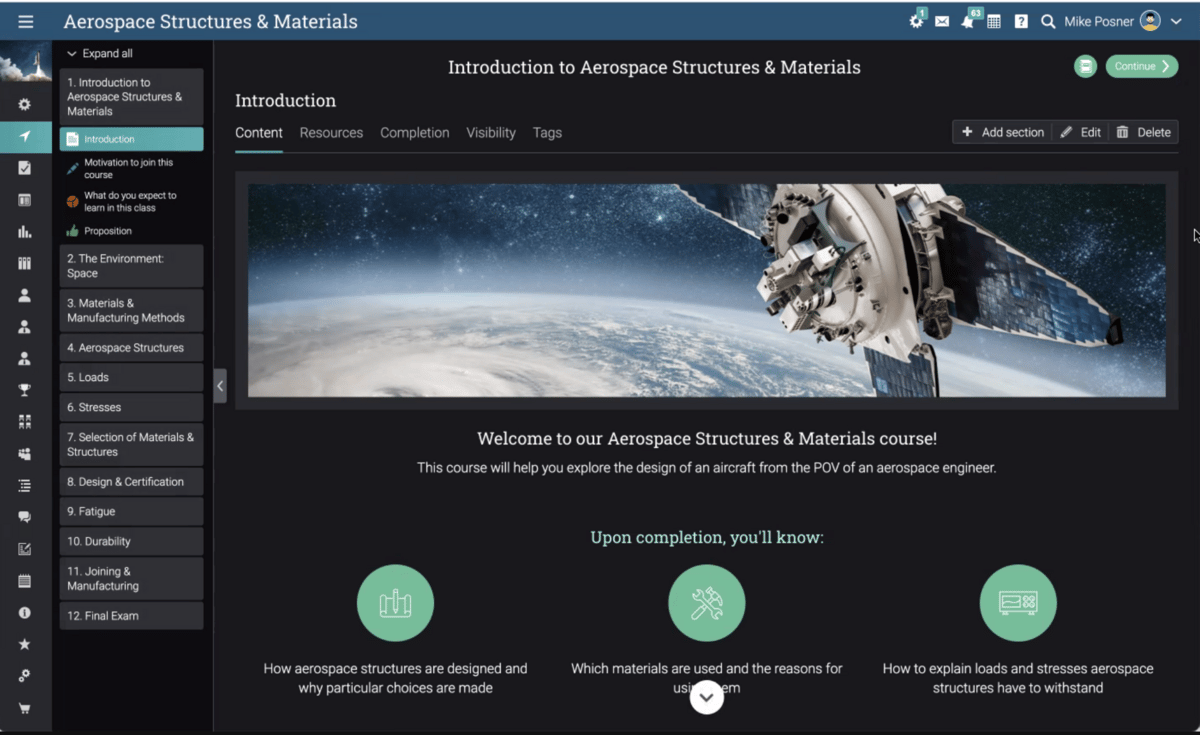Click the Mike Posner user name
This screenshot has height=735, width=1200.
1099,21
